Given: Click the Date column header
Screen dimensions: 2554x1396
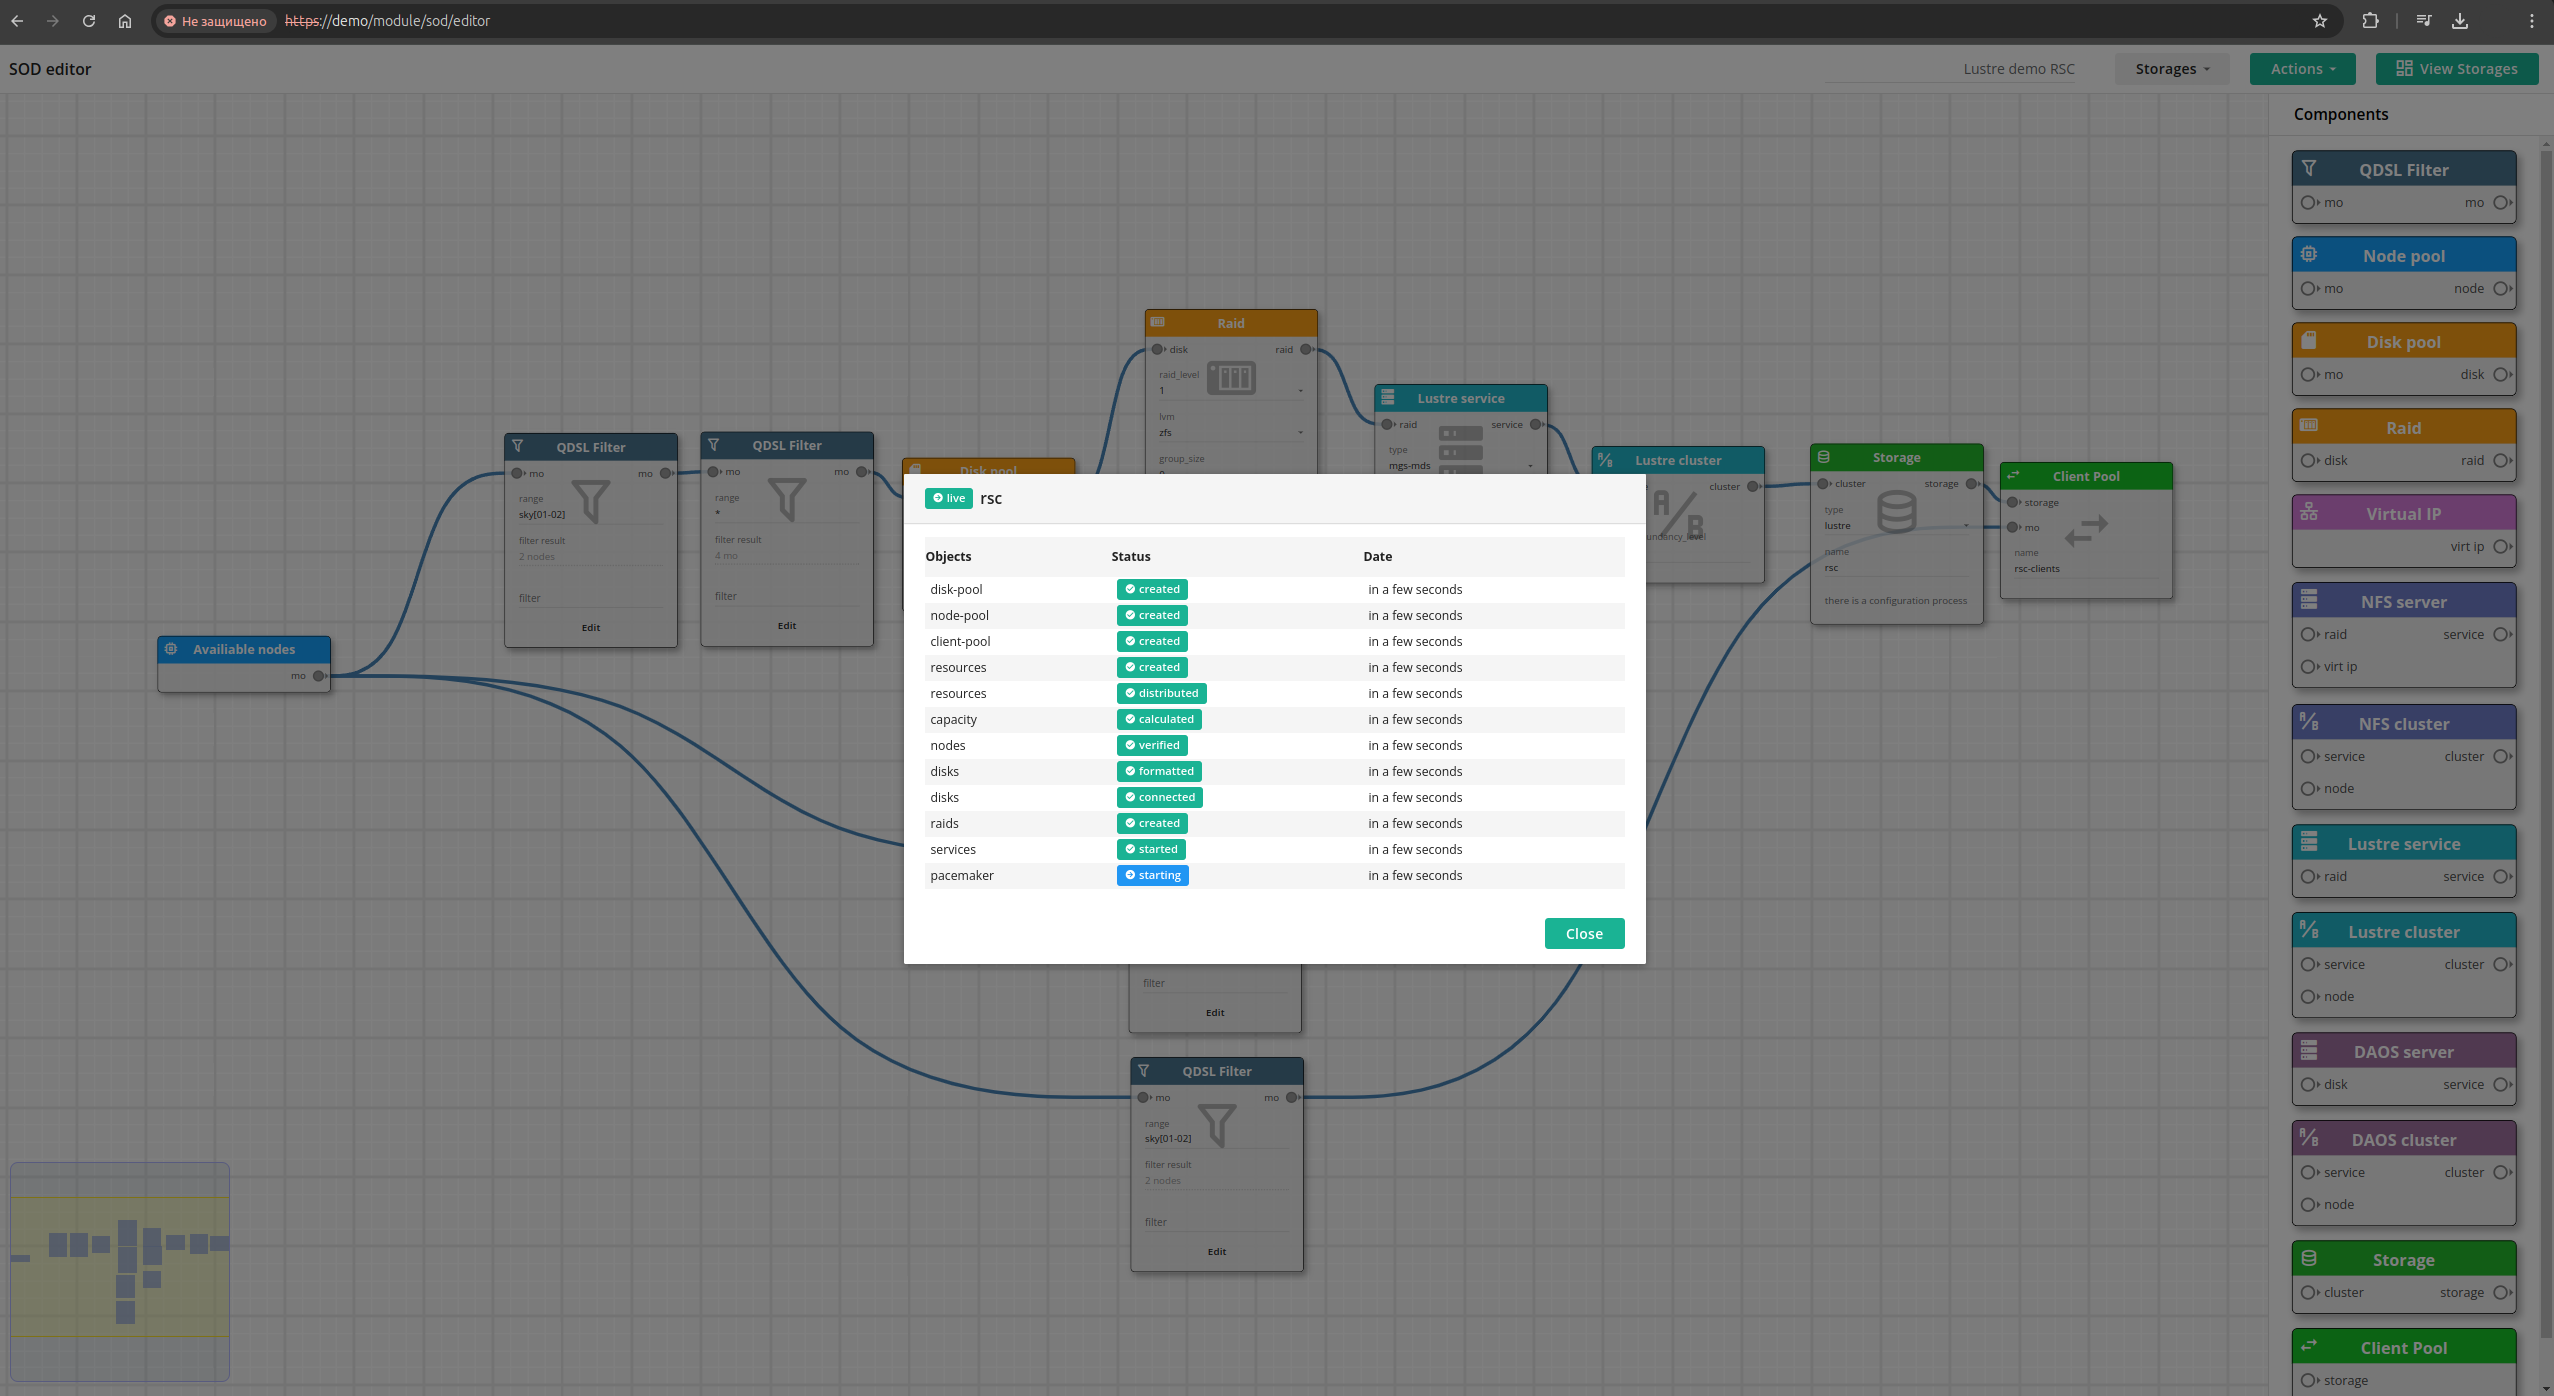Looking at the screenshot, I should point(1377,556).
